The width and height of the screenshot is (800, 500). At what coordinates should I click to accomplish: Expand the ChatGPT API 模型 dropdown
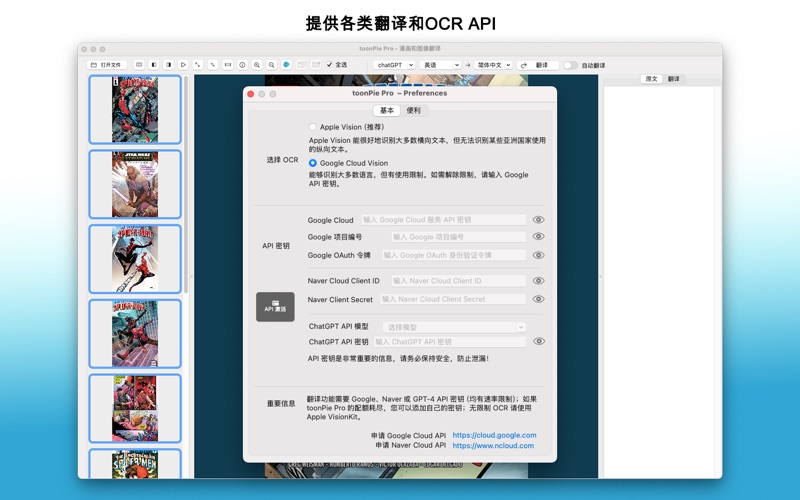coord(454,327)
